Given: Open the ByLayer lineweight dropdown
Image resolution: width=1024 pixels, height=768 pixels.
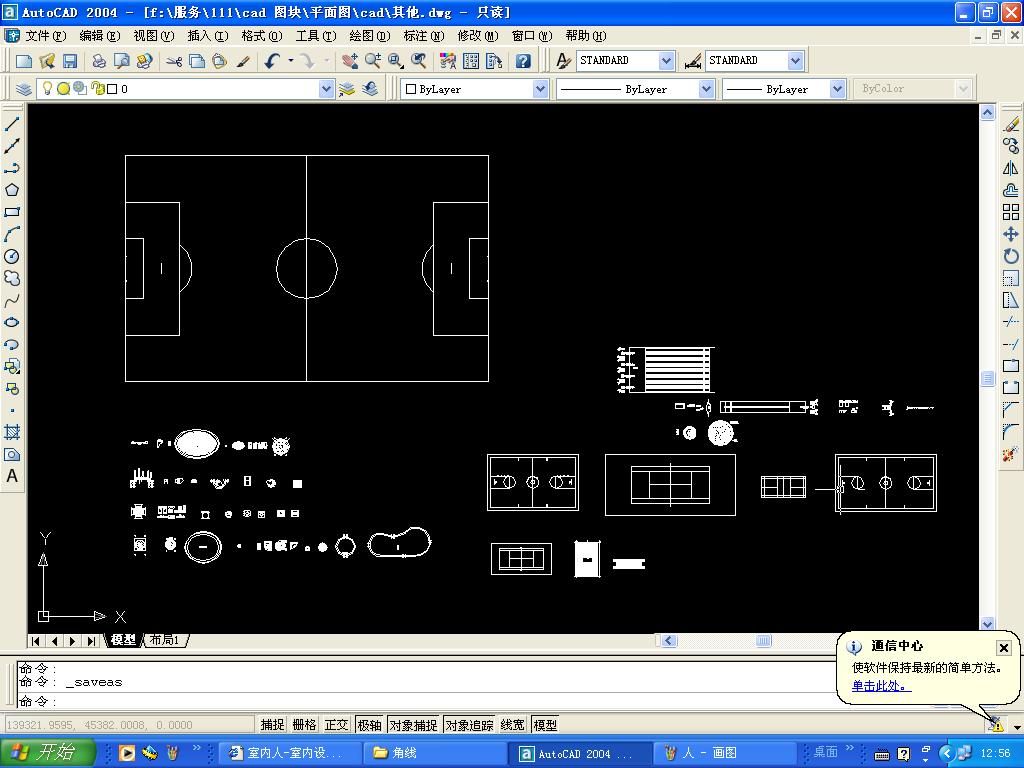Looking at the screenshot, I should click(x=837, y=89).
